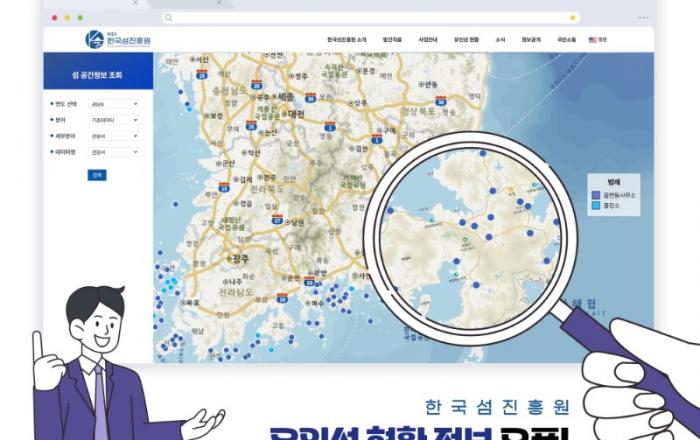The image size is (700, 440).
Task: Click highway 10 shield below 광양
Action: click(309, 282)
